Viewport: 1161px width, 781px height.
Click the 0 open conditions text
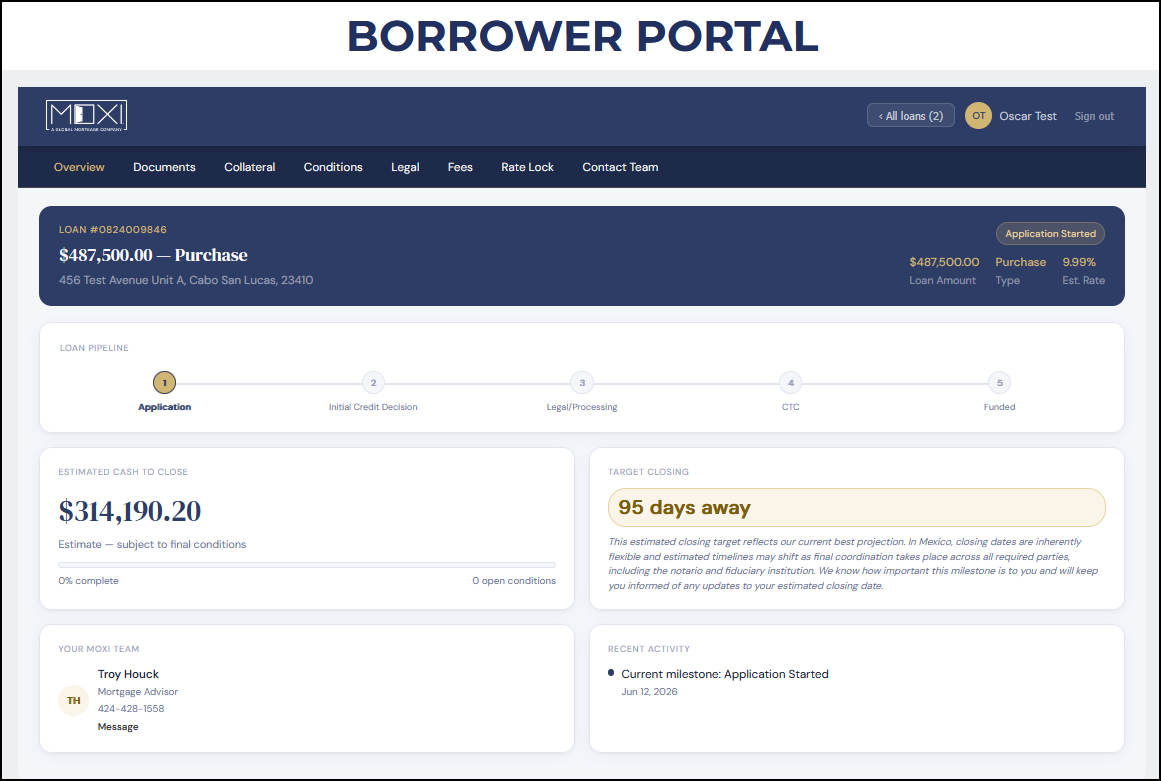514,581
